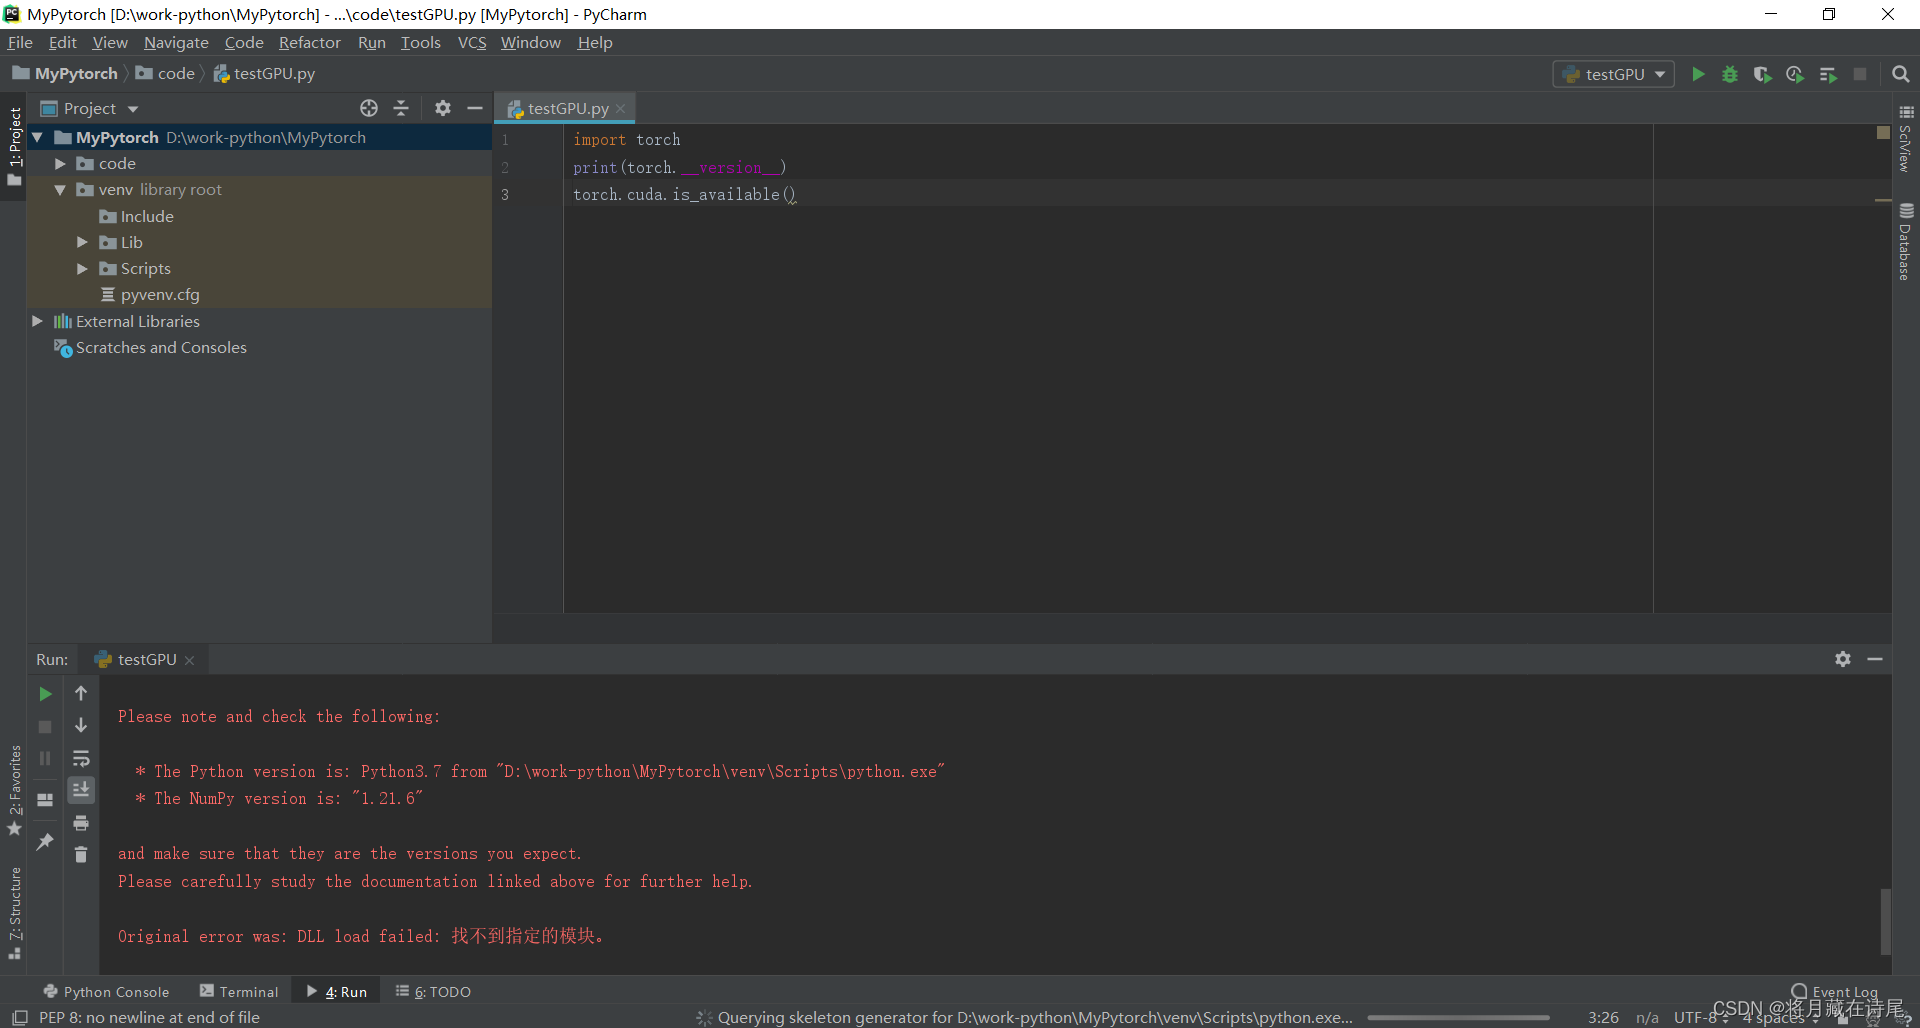Click the Run output vertical scrollbar
The width and height of the screenshot is (1920, 1028).
(x=1885, y=921)
